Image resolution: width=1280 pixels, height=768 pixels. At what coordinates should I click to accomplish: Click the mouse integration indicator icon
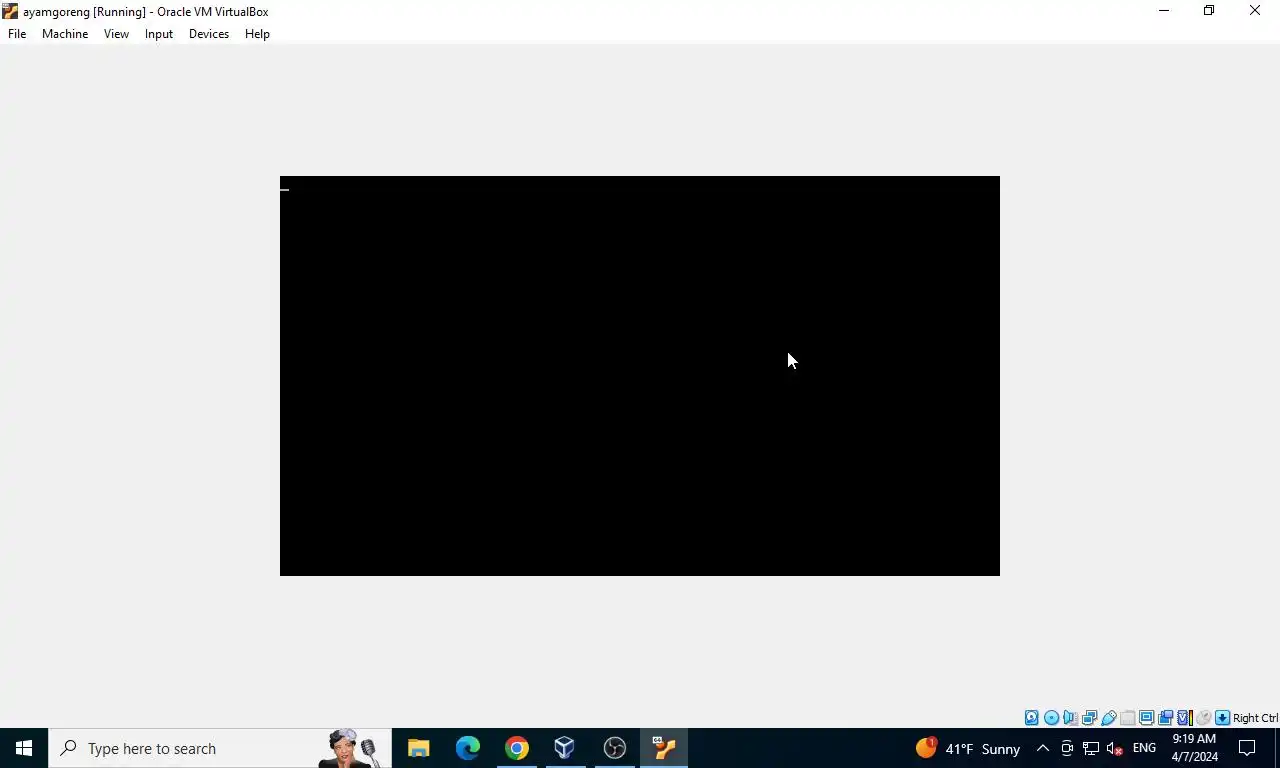[x=1204, y=718]
